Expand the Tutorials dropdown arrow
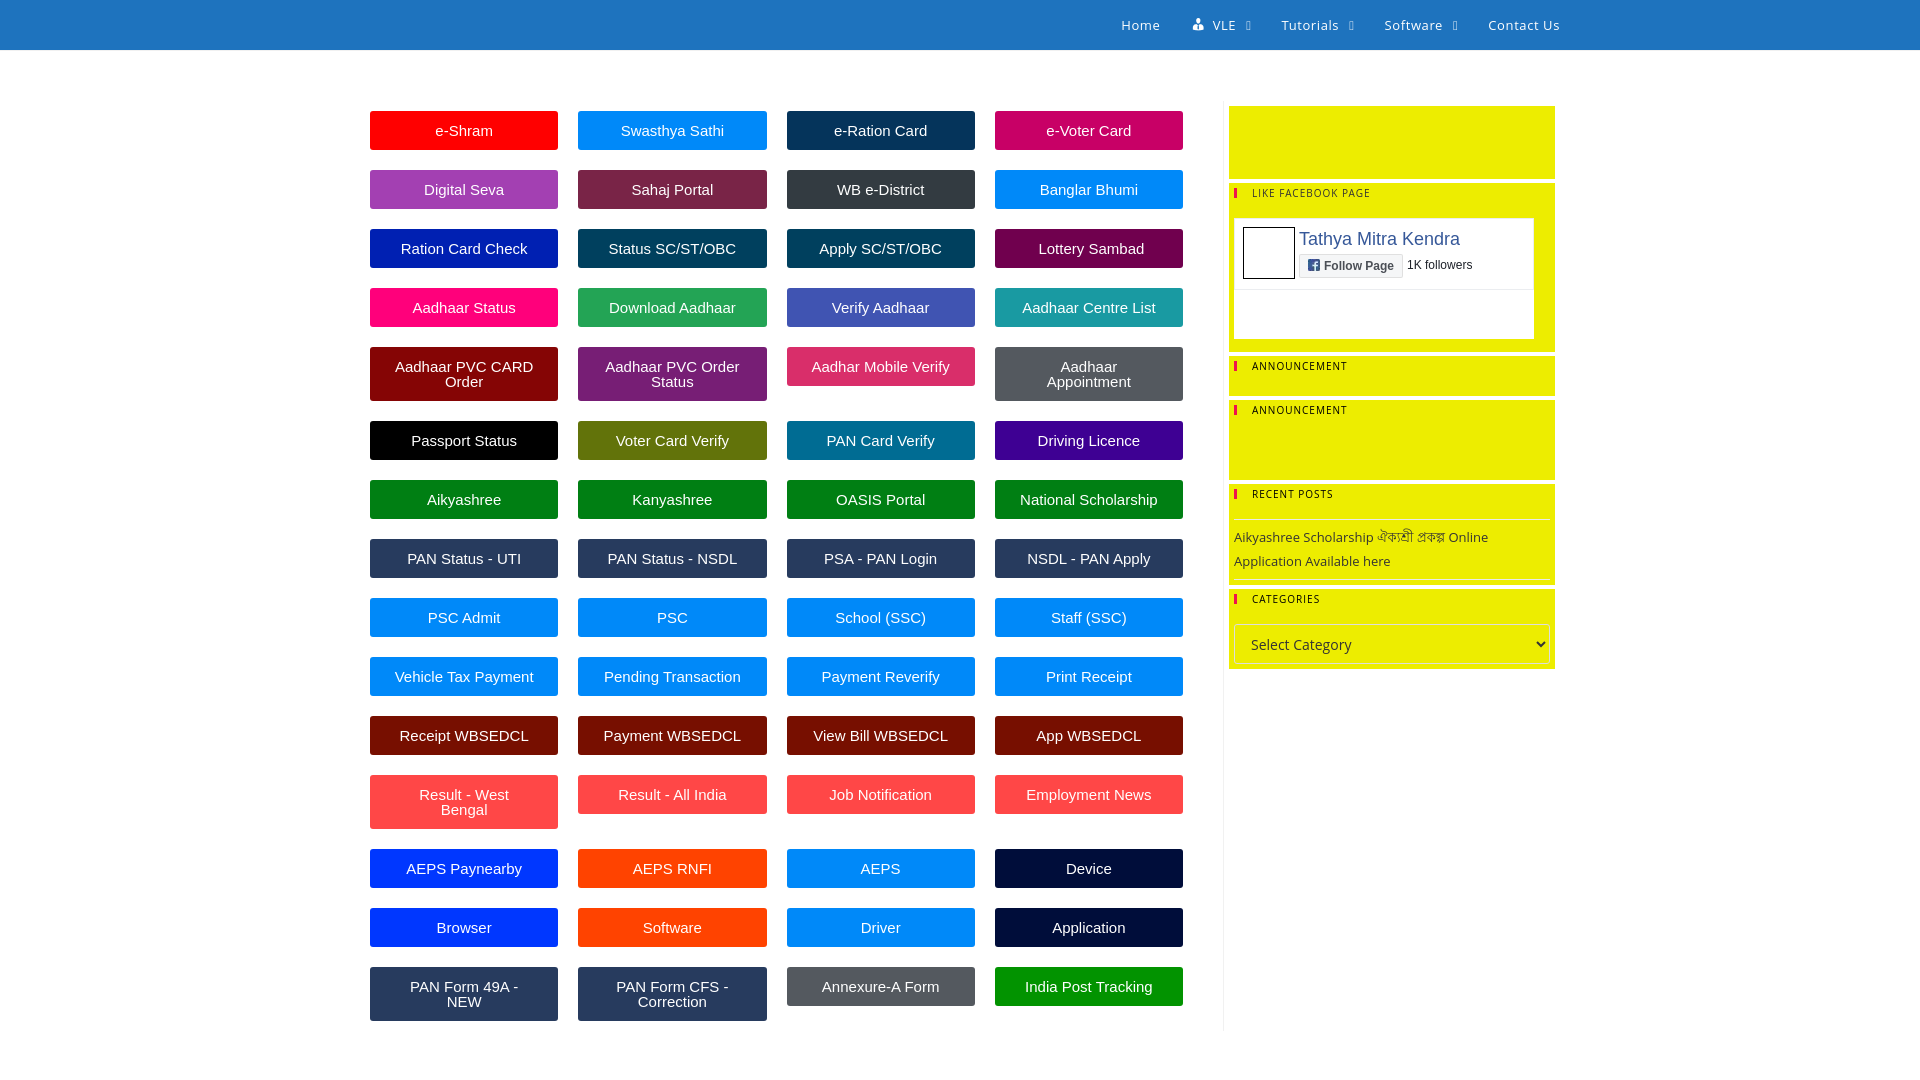The width and height of the screenshot is (1920, 1080). (1351, 26)
